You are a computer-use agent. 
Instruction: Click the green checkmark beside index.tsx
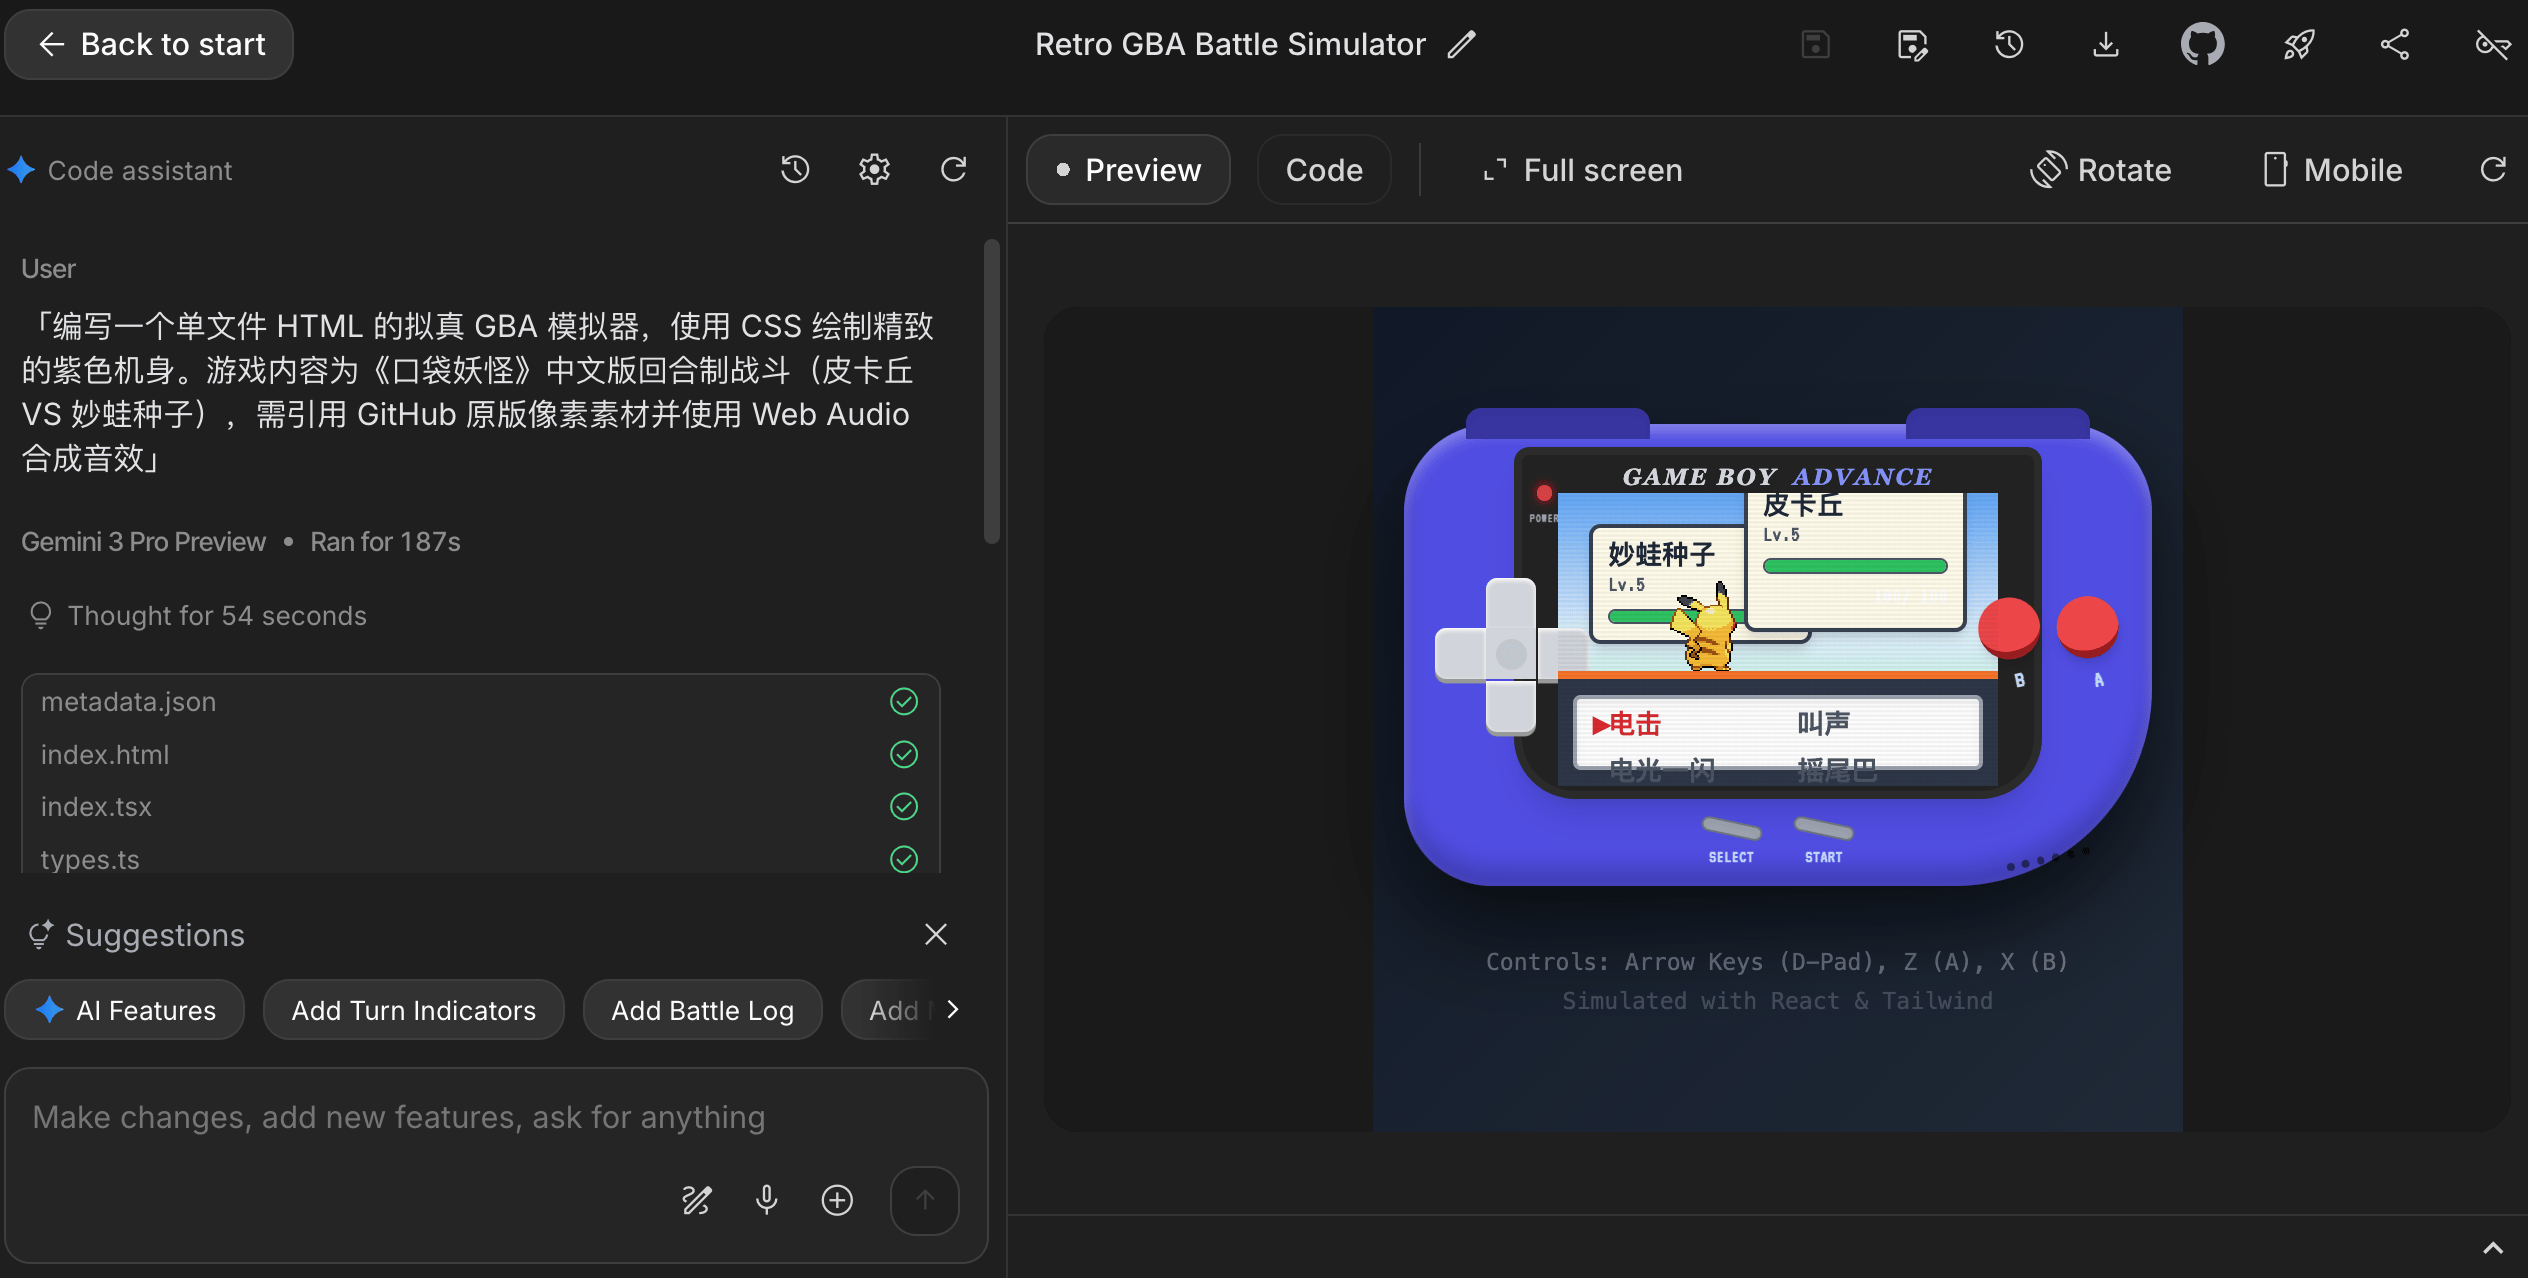(x=904, y=806)
